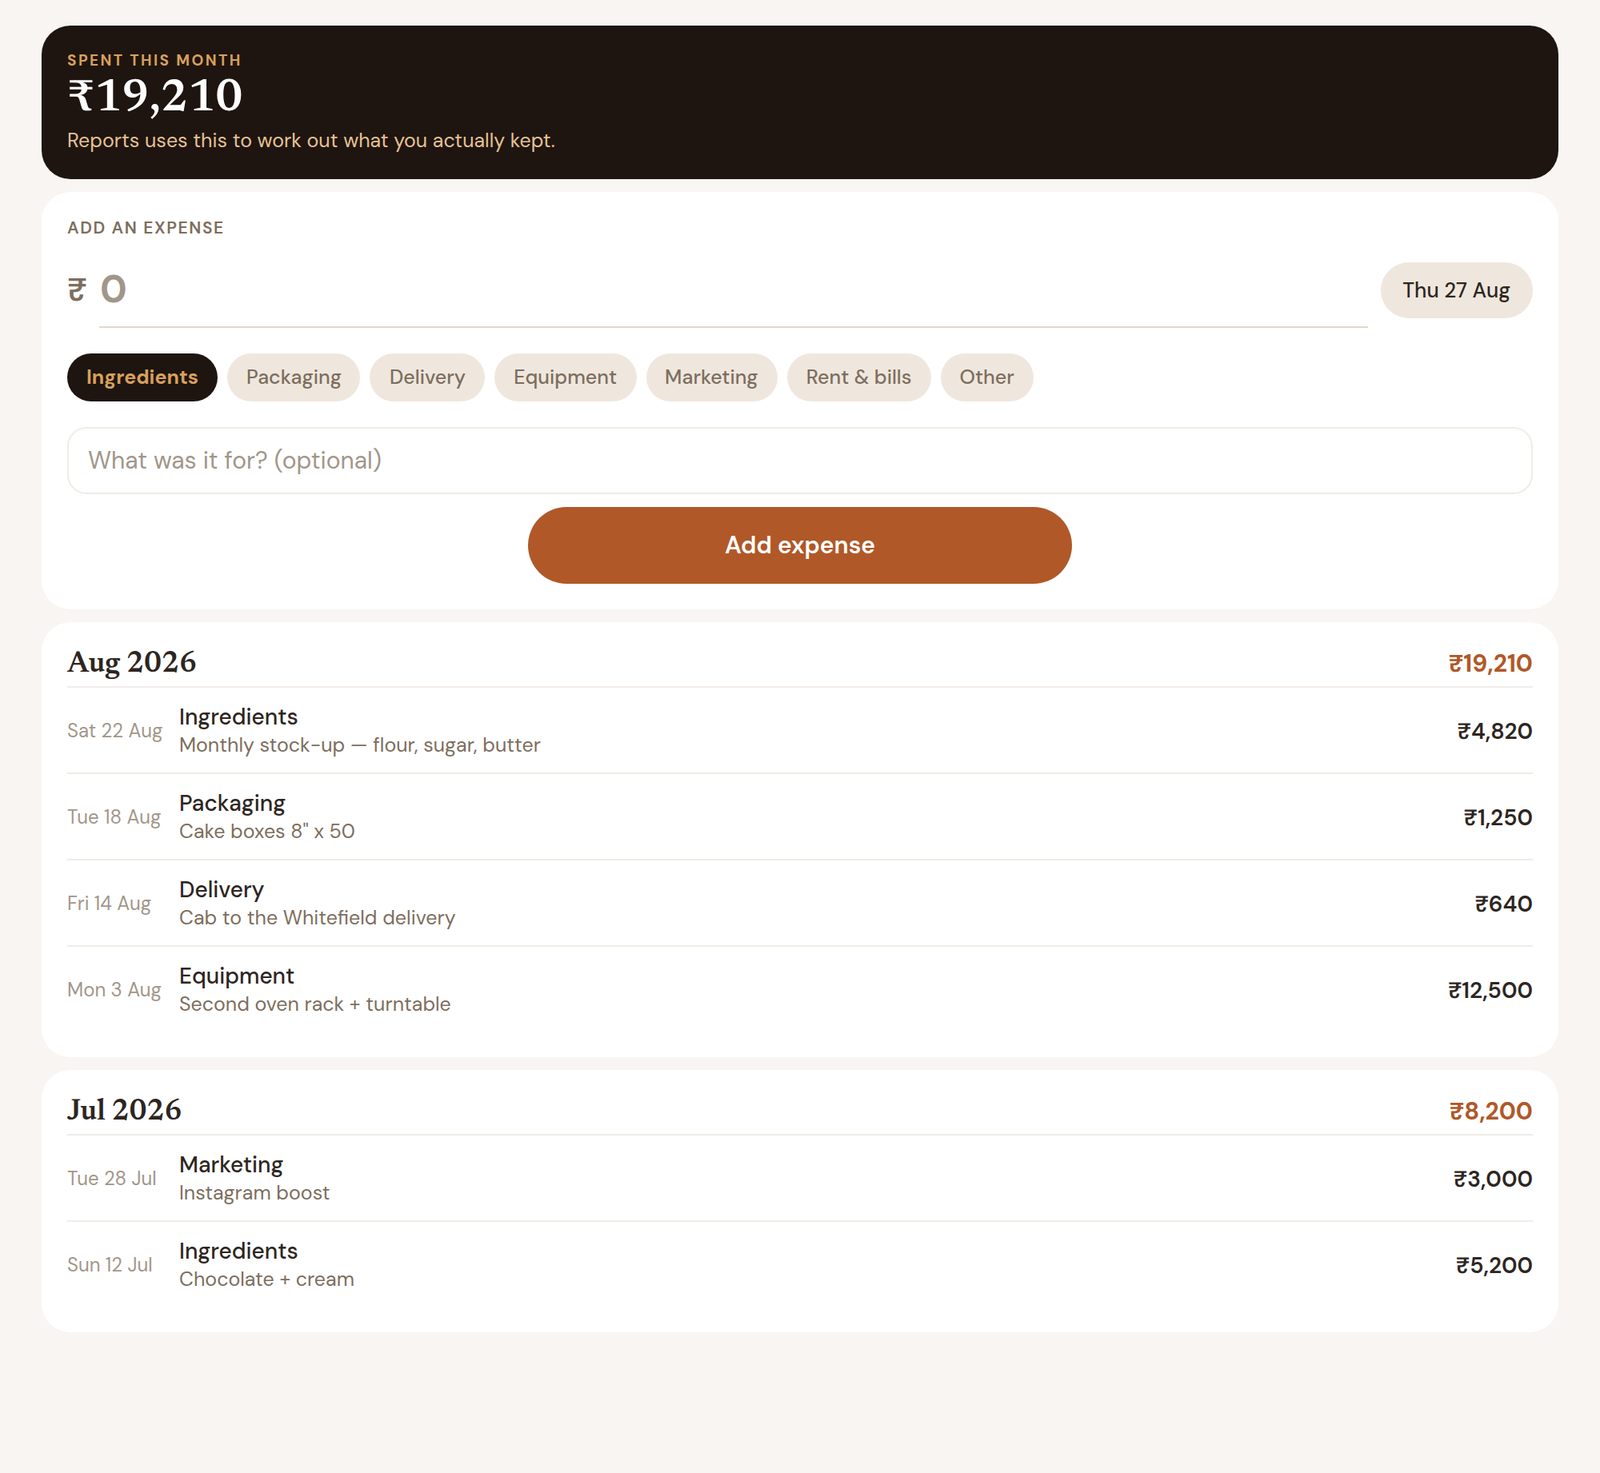Open the Monthly stock-up ingredients expense

click(799, 731)
